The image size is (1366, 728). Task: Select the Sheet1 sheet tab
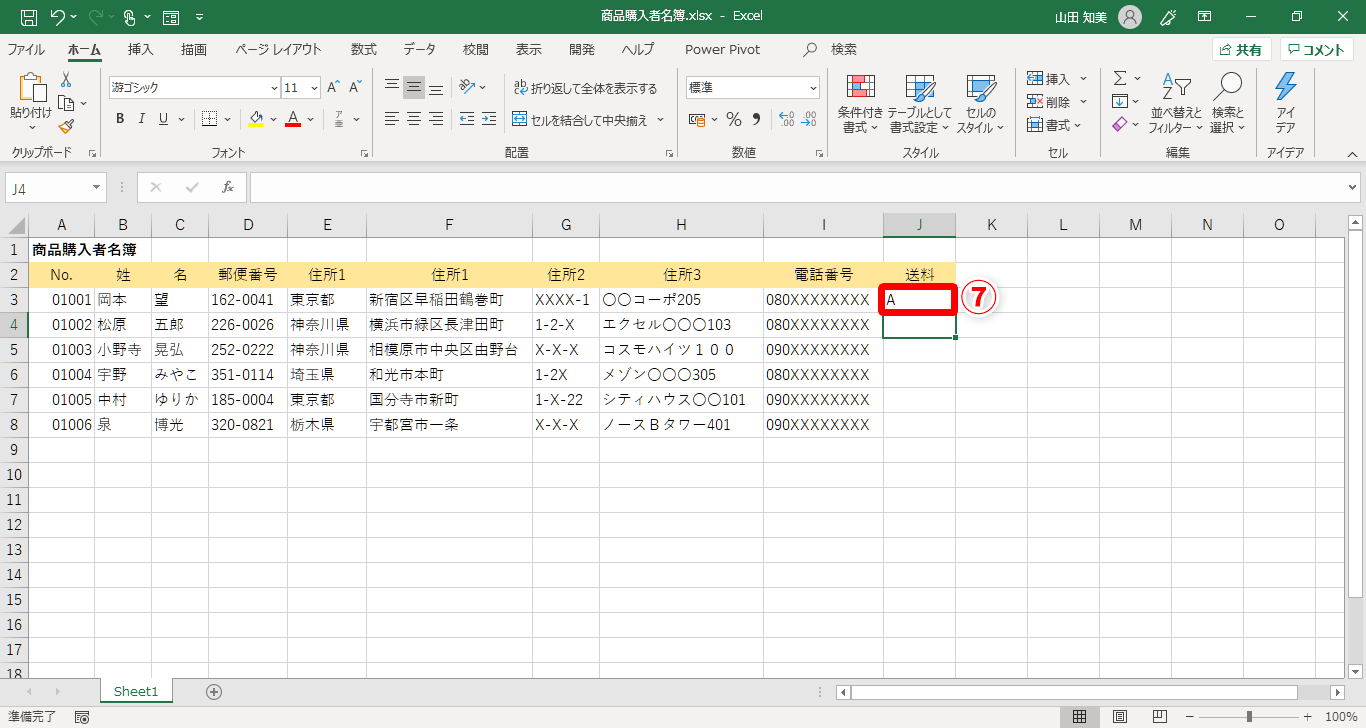137,691
